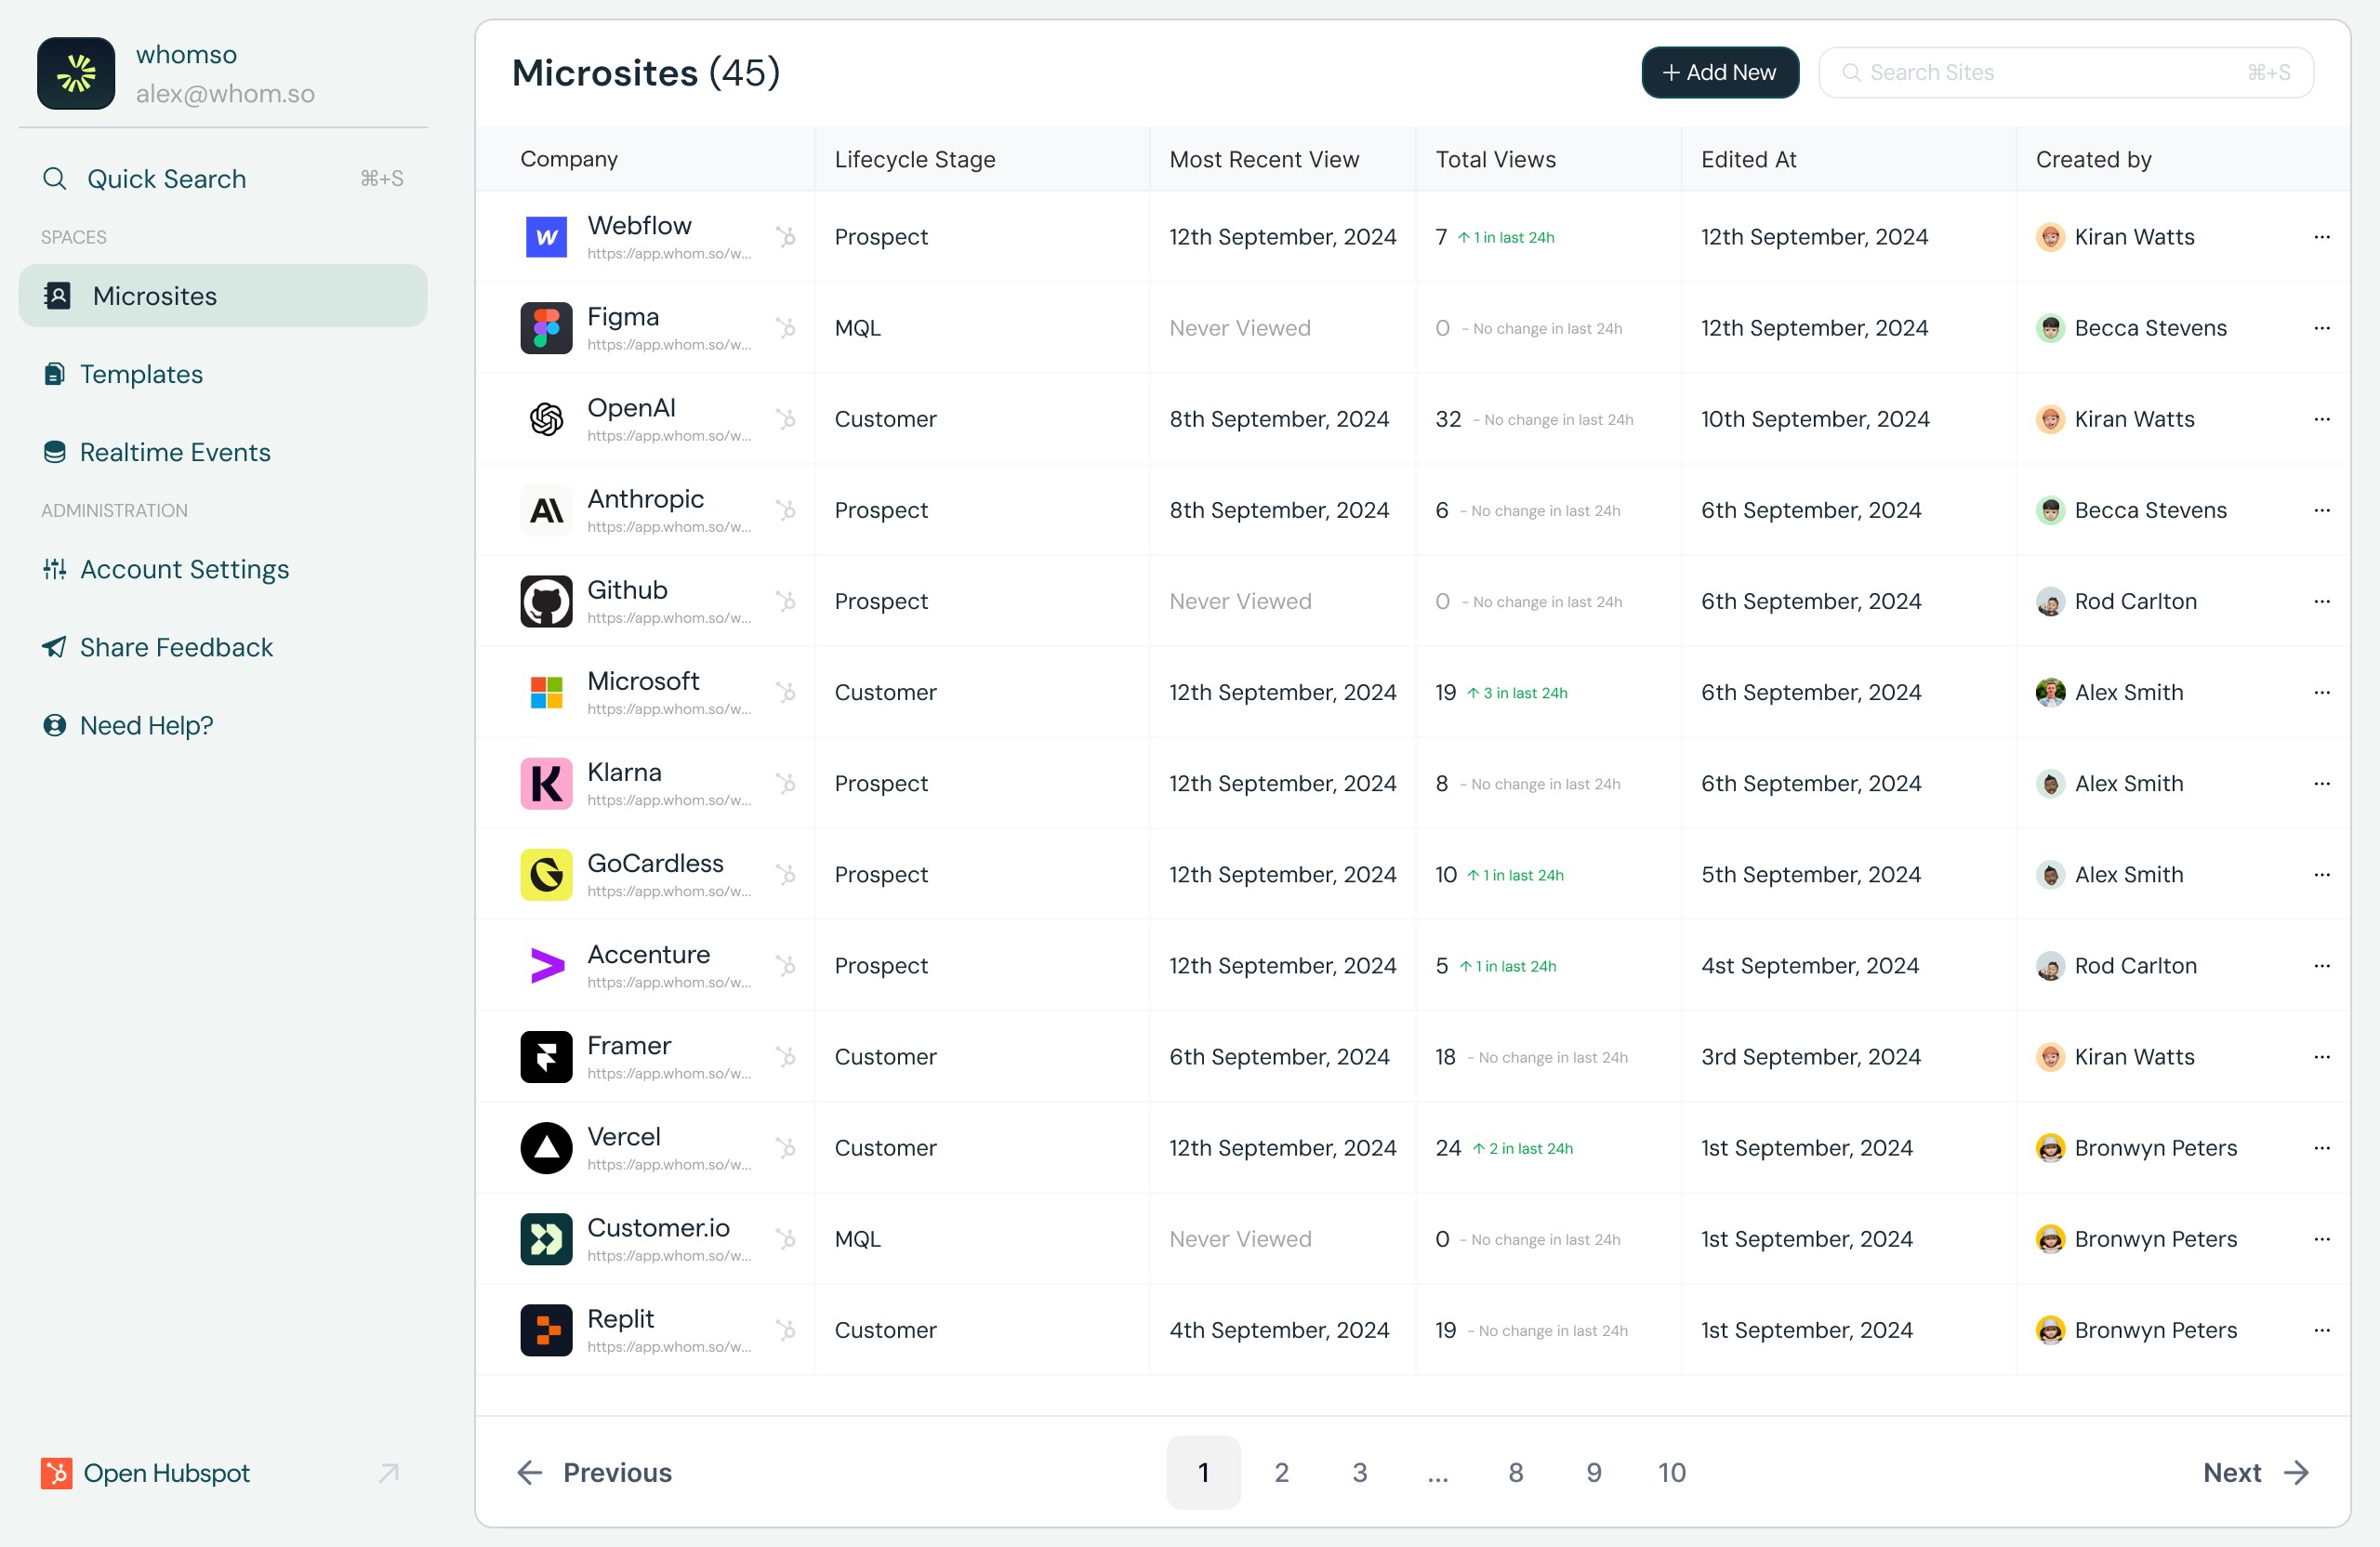Click Search Sites input field
The image size is (2380, 1547).
click(x=2066, y=73)
